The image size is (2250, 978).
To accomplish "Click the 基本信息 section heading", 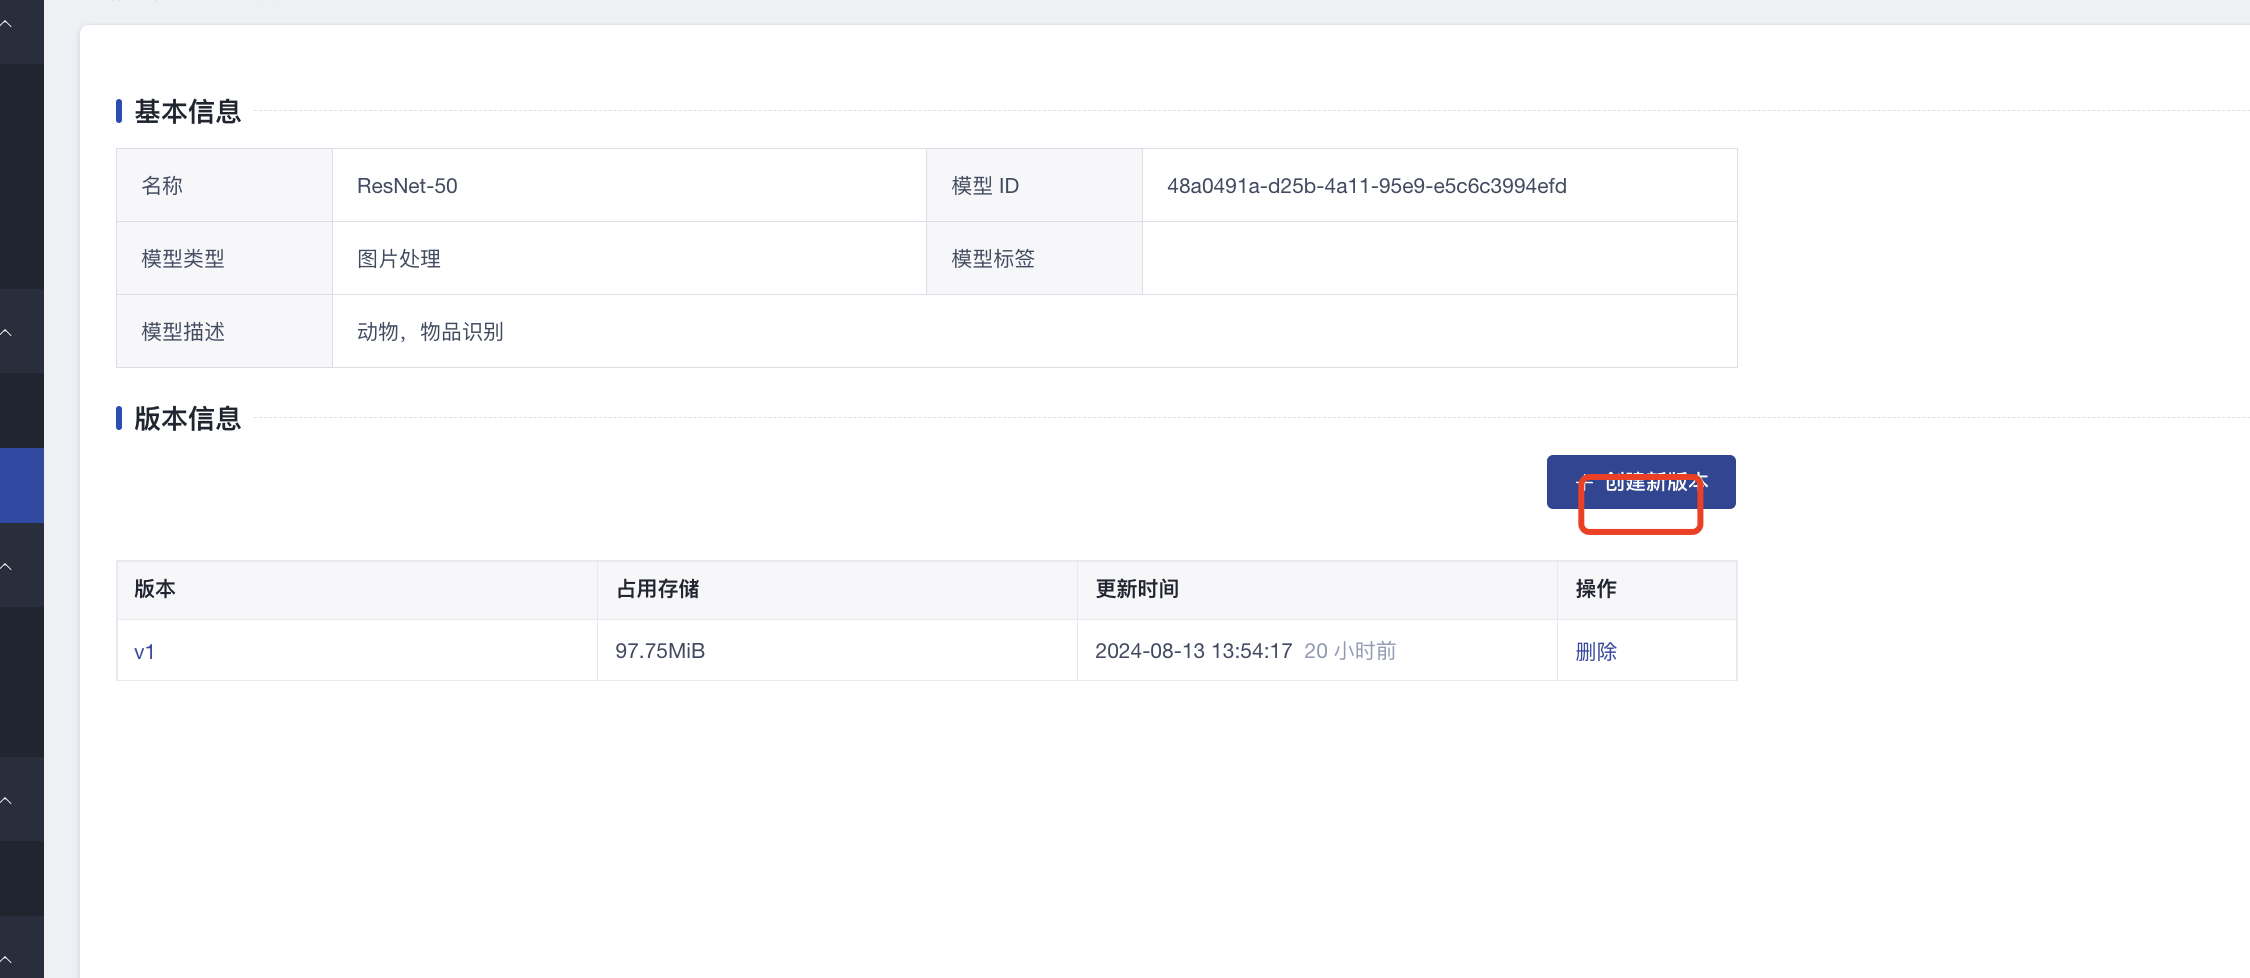I will (x=188, y=112).
